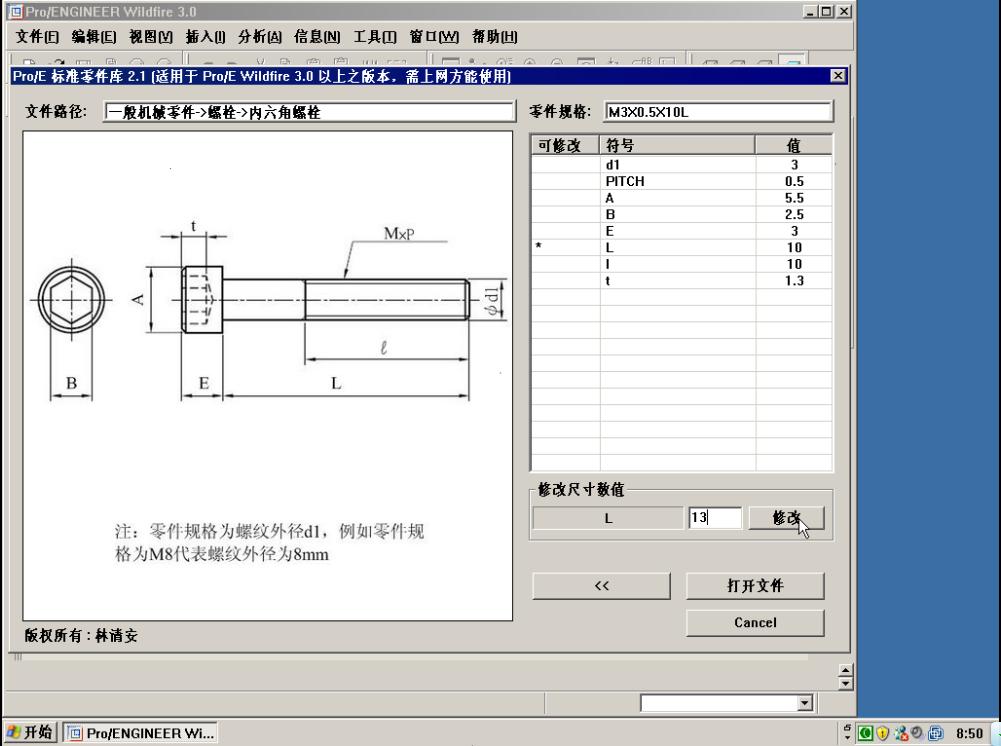Image resolution: width=1001 pixels, height=746 pixels.
Task: Click the asterisk marker in the L row
Action: pos(539,246)
